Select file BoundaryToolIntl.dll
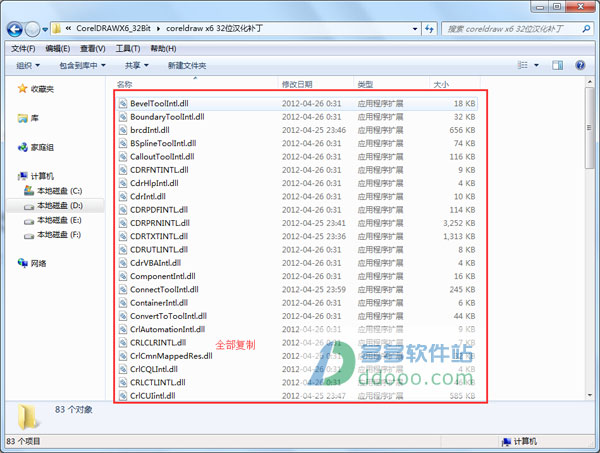 [298, 117]
